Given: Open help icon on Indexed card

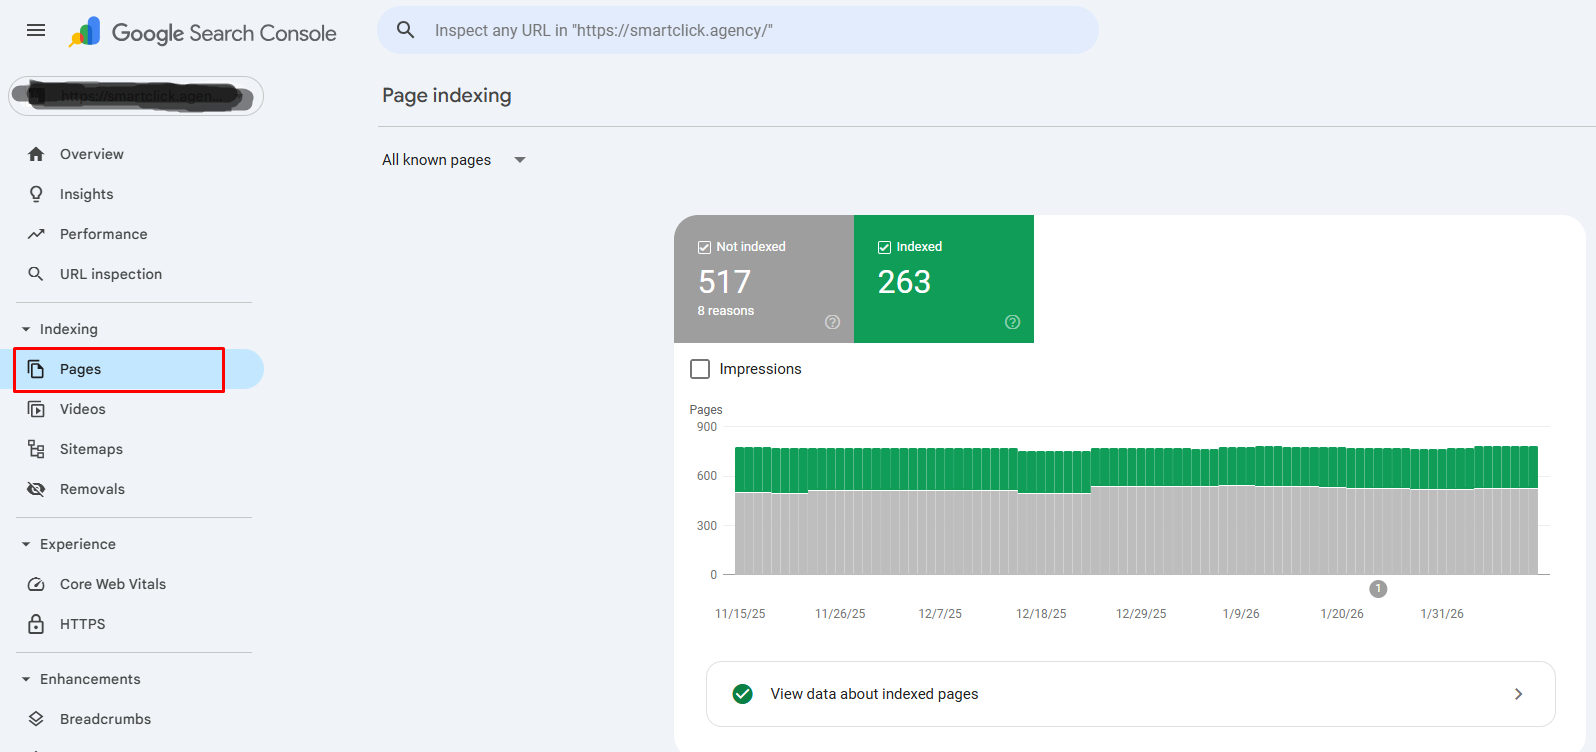Looking at the screenshot, I should 1012,322.
